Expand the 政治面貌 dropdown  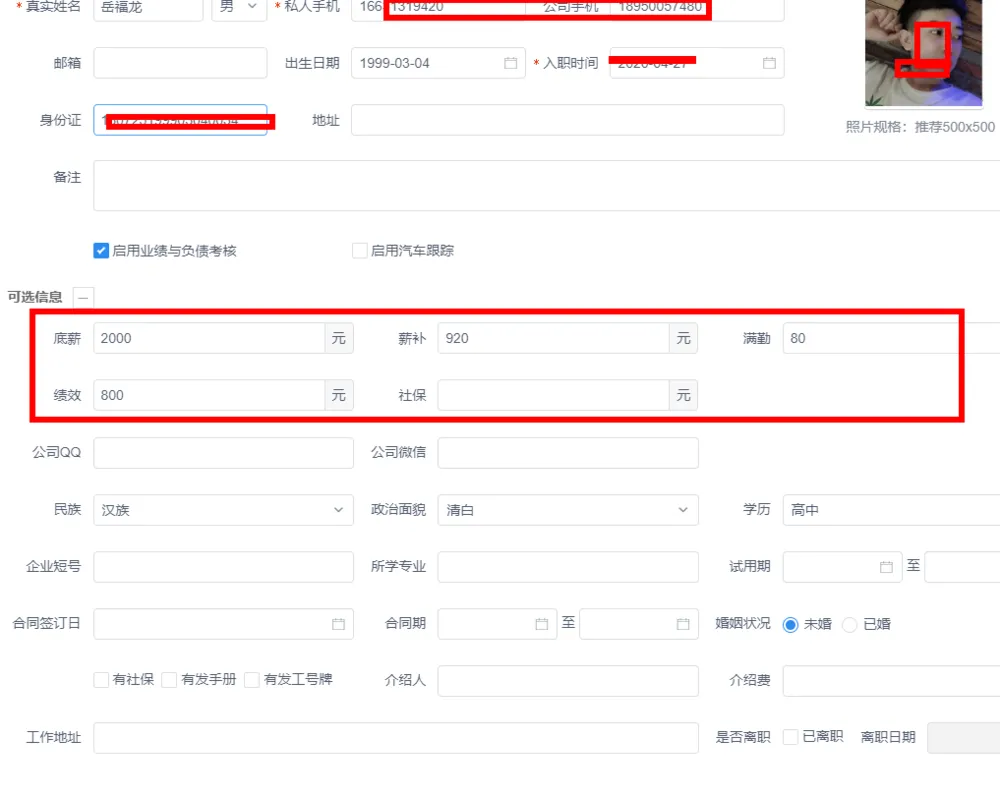[x=567, y=510]
